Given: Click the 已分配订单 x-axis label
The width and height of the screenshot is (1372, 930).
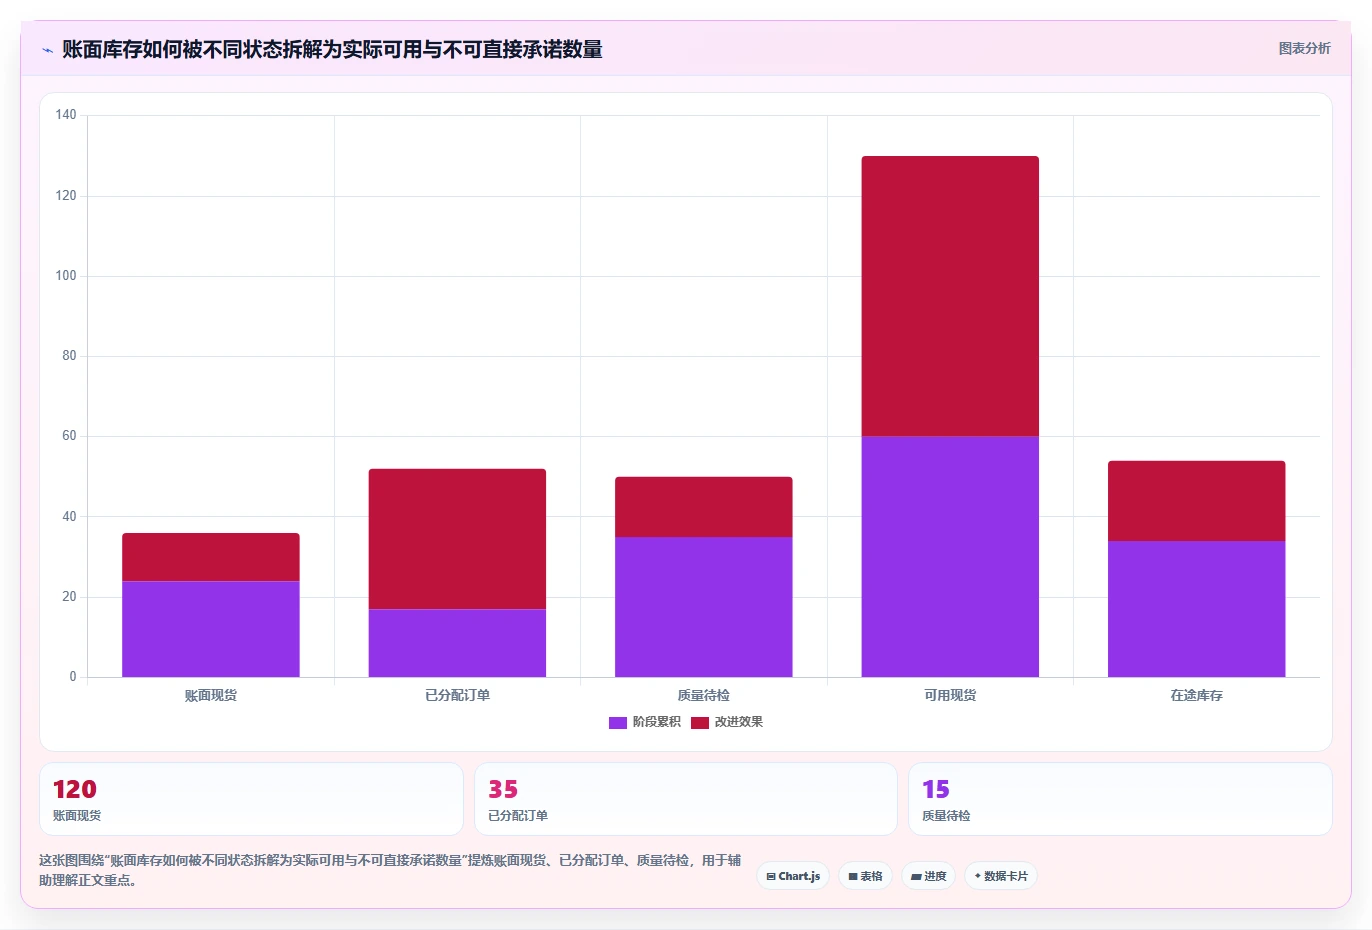Looking at the screenshot, I should coord(457,695).
